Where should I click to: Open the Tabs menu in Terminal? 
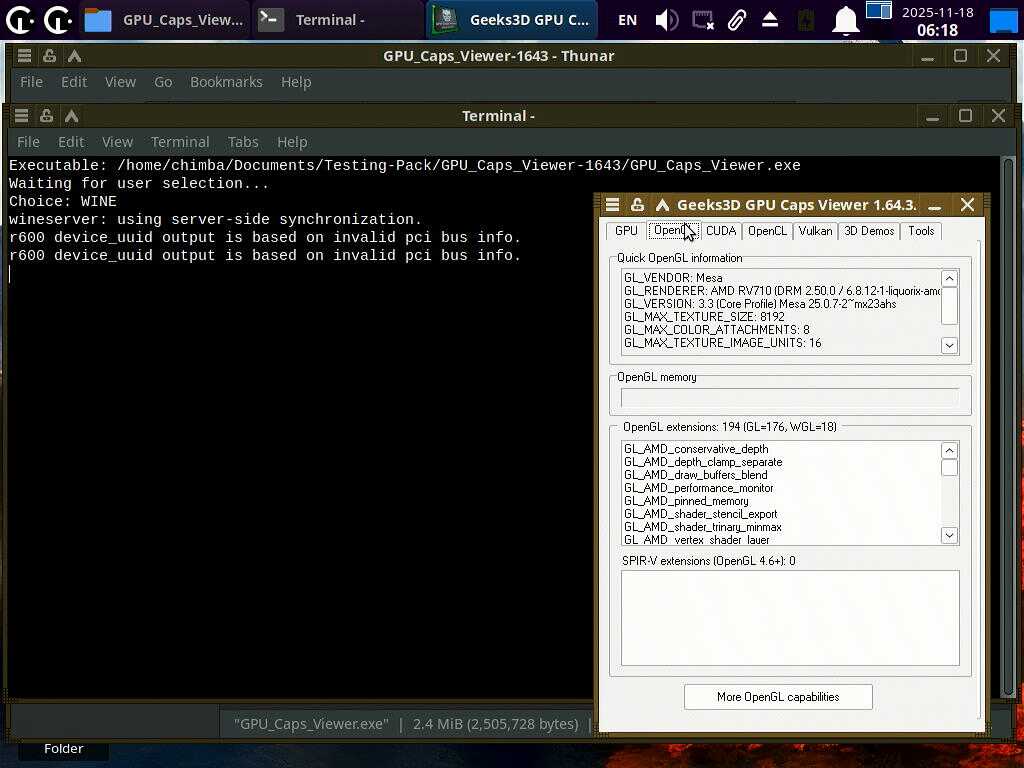click(243, 142)
